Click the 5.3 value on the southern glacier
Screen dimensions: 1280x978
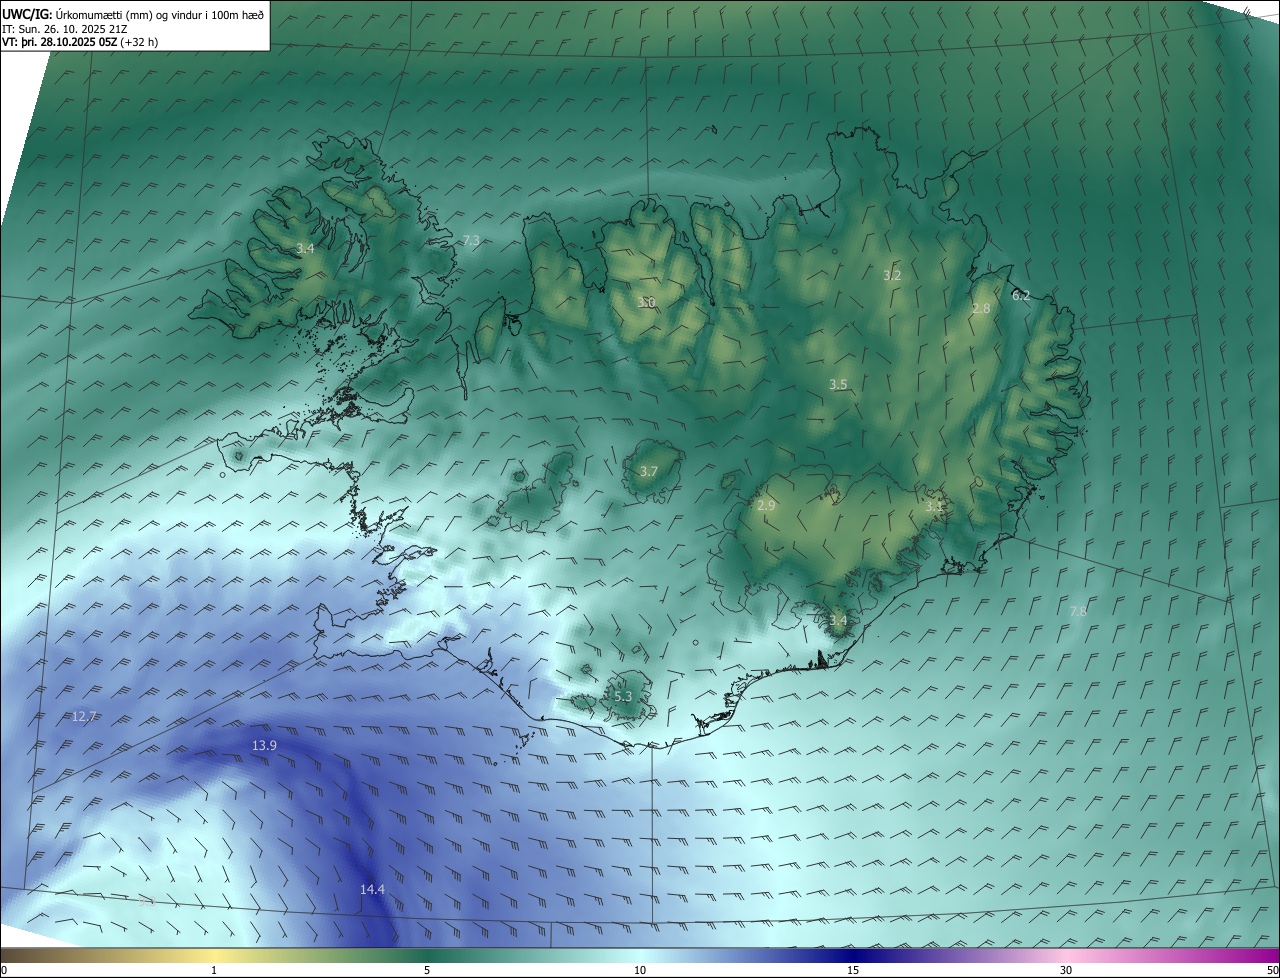pos(623,696)
